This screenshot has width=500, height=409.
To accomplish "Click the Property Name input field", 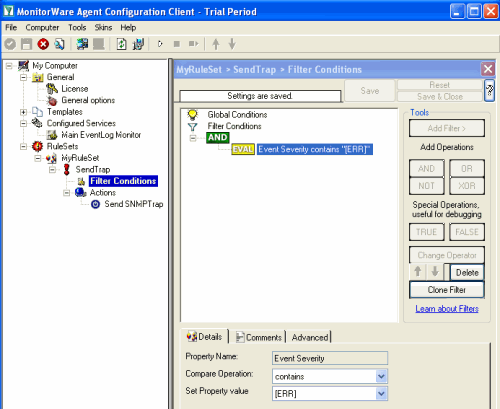I will pyautogui.click(x=330, y=358).
